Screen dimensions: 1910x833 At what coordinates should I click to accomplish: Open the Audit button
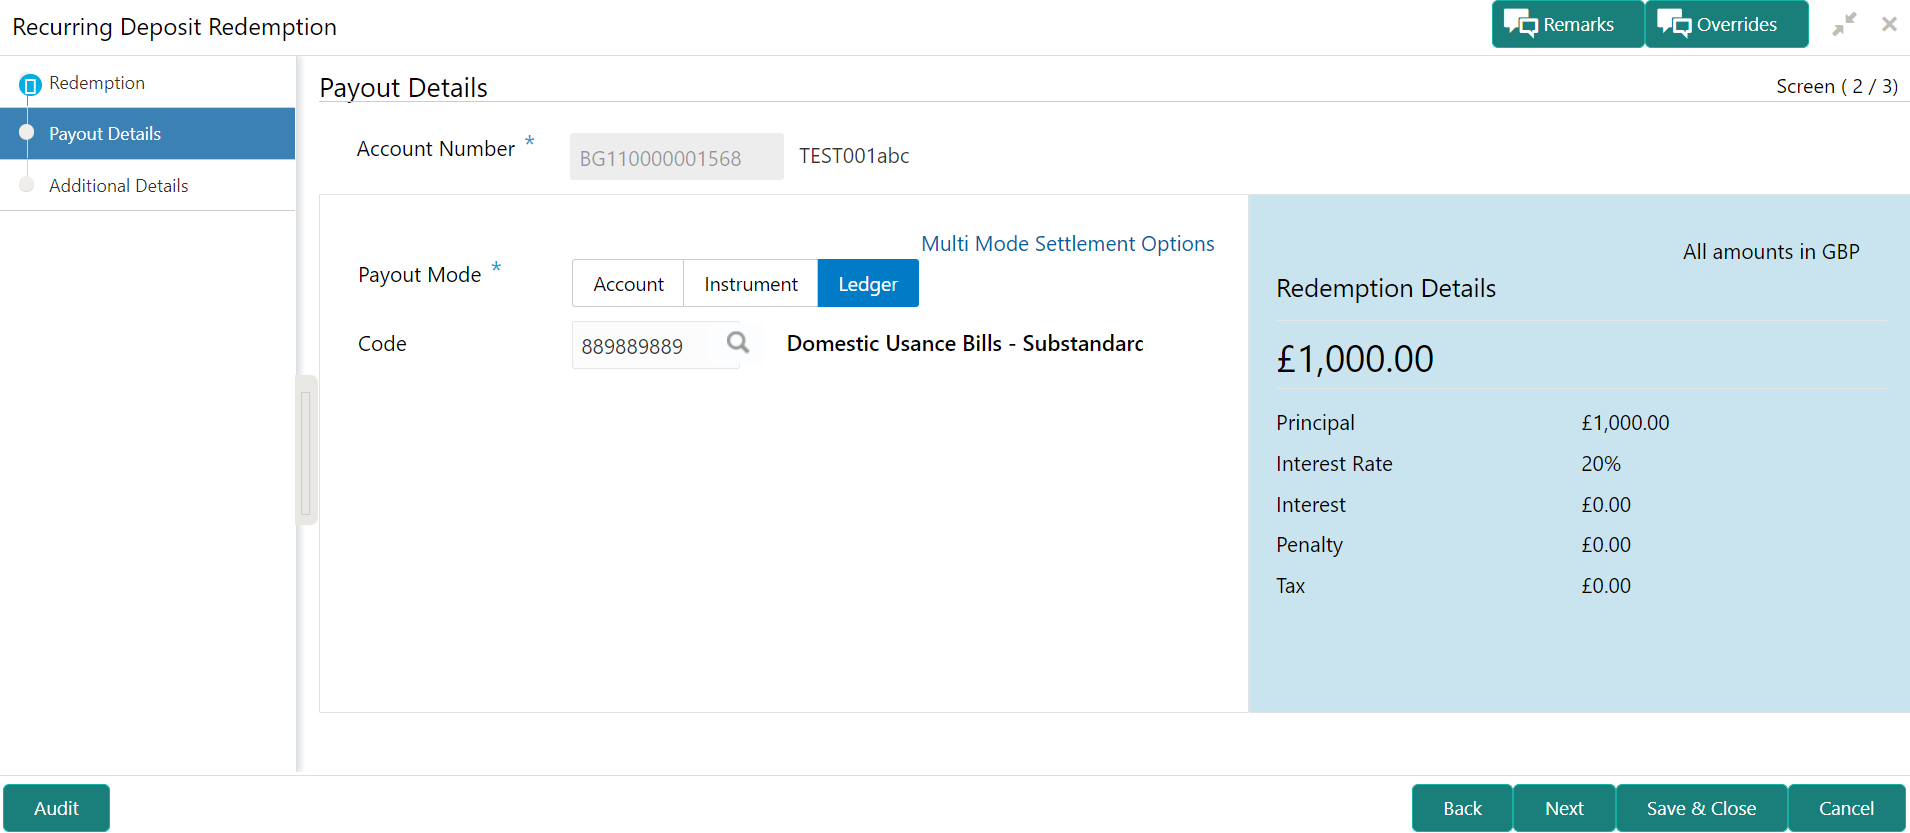pos(56,808)
